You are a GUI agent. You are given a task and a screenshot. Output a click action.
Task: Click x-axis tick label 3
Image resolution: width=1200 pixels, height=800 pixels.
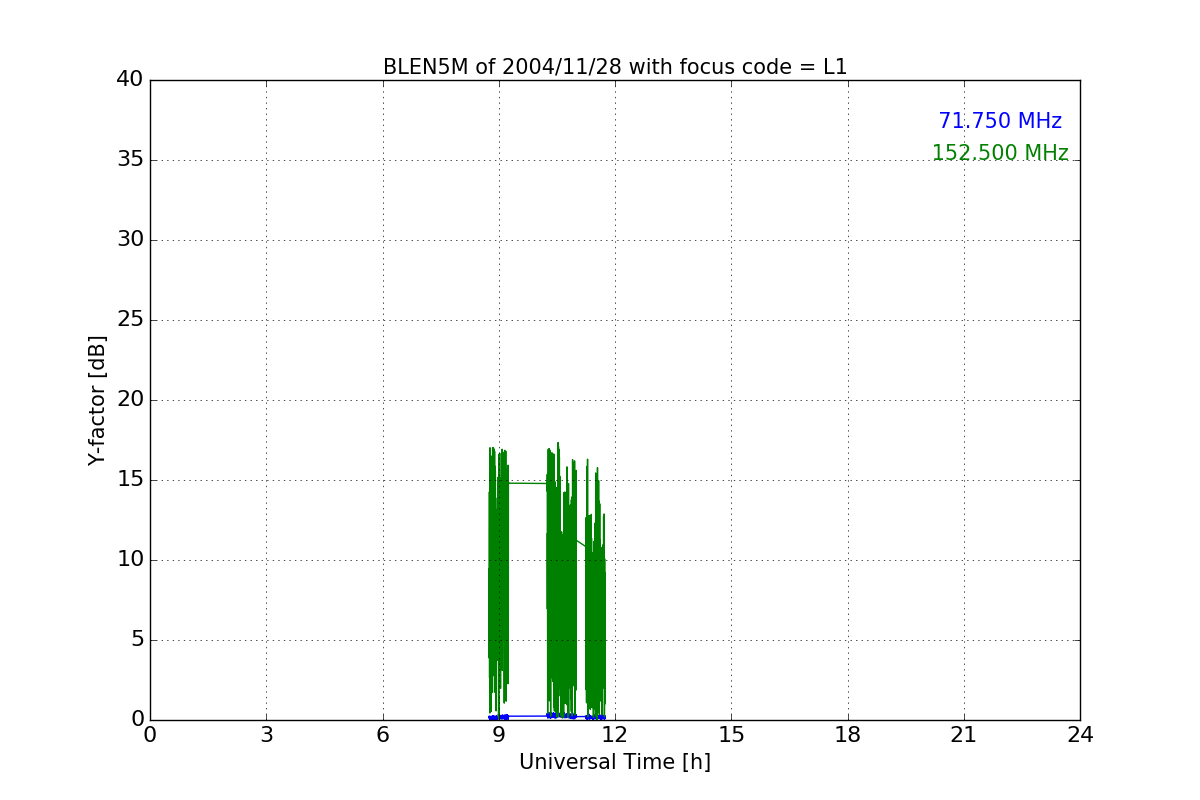point(266,735)
